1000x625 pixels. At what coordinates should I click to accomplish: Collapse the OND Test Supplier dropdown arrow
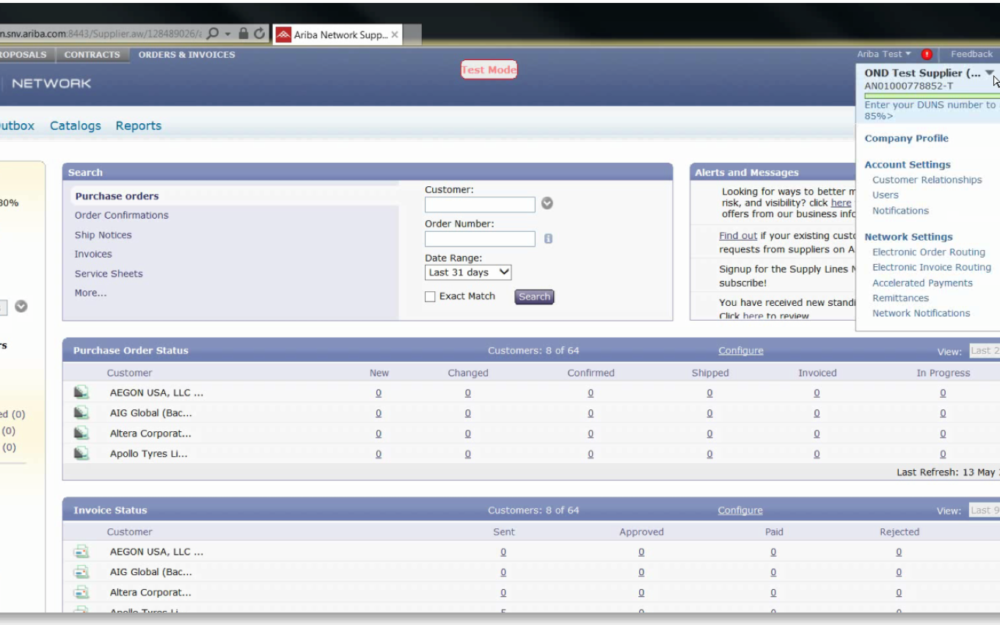pyautogui.click(x=989, y=73)
